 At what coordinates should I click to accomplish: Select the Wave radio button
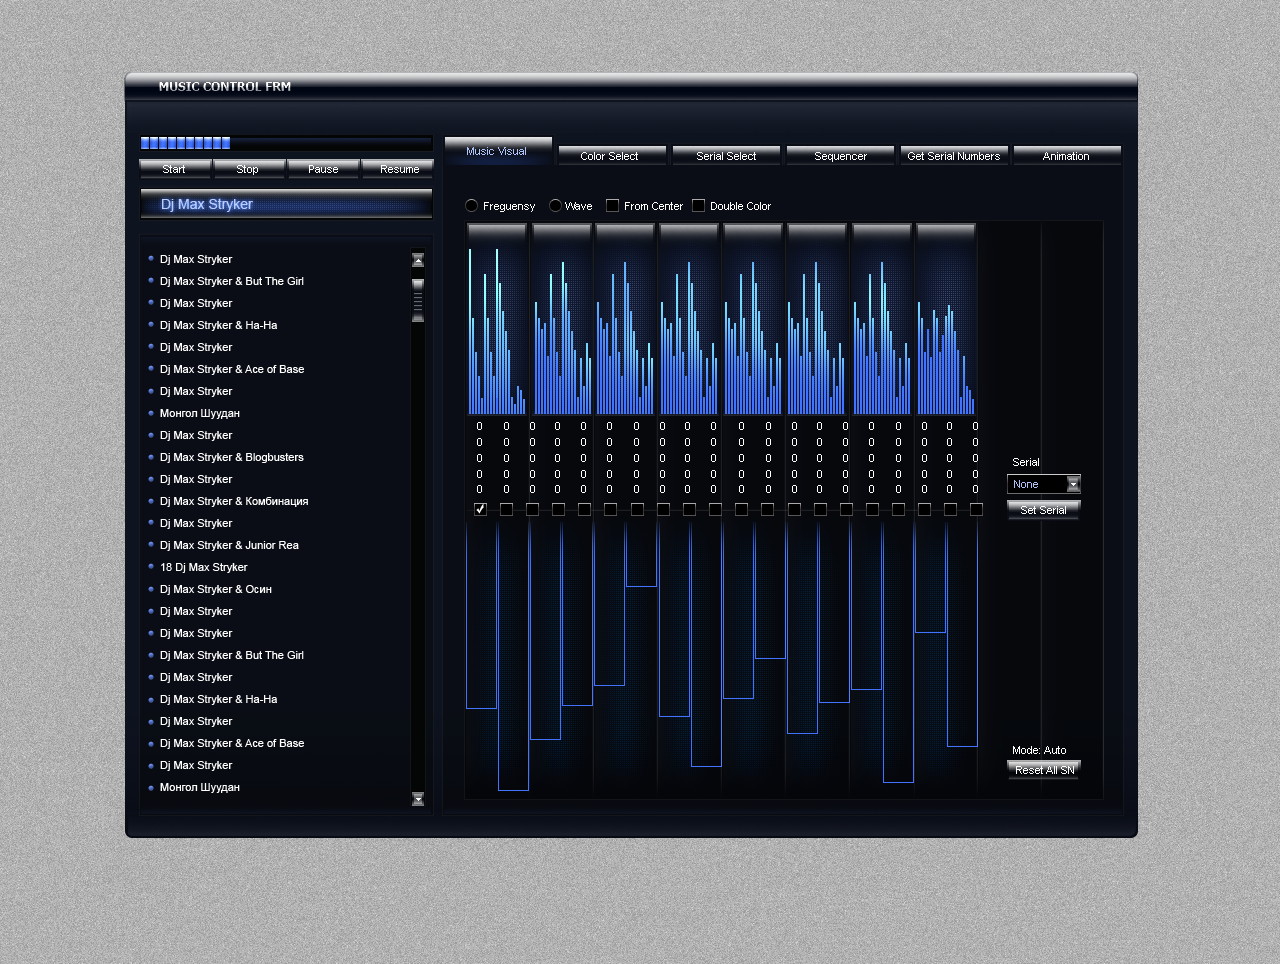pos(555,206)
